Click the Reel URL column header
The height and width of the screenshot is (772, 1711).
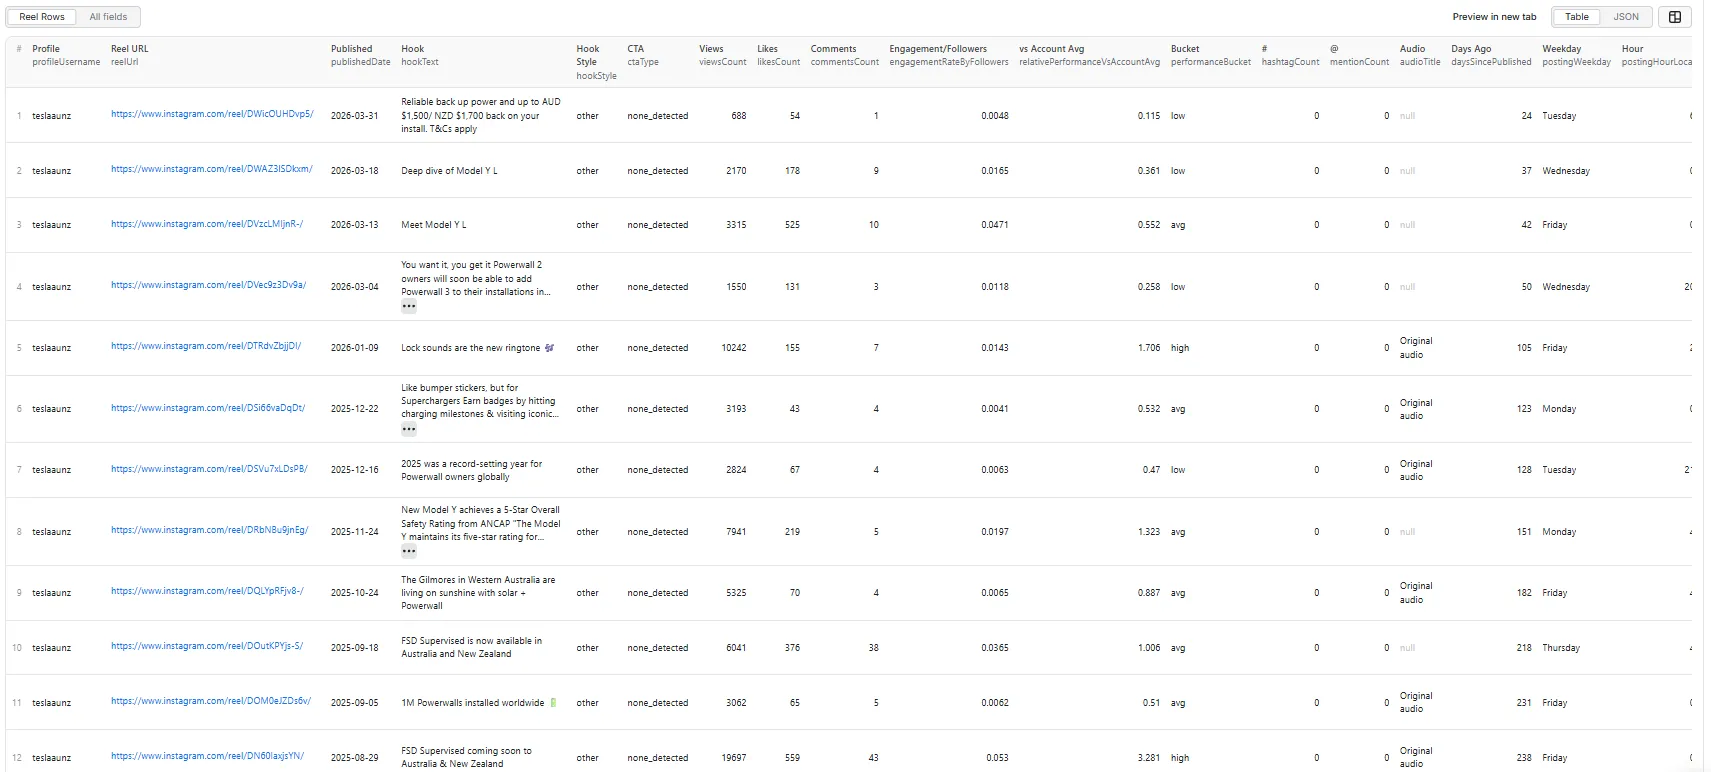pos(130,55)
